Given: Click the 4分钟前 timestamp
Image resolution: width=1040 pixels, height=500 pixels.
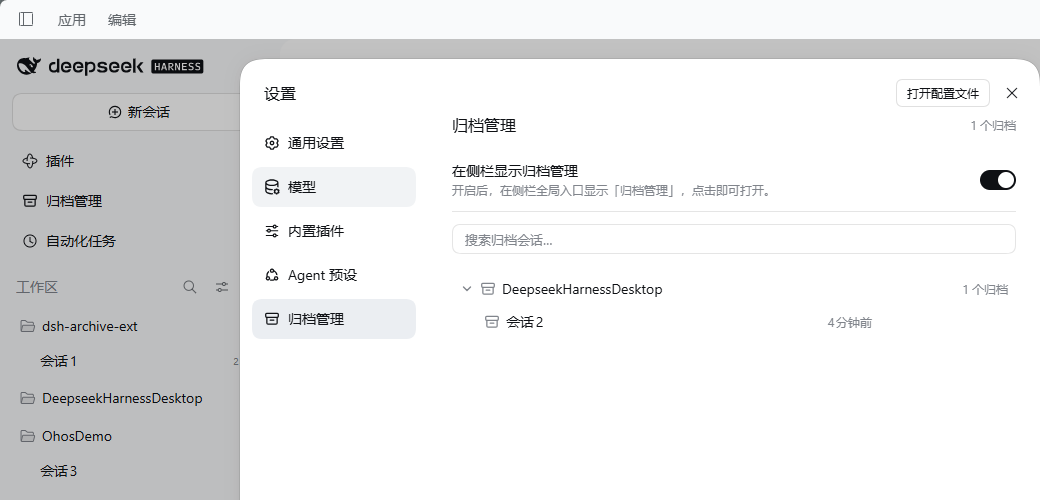Looking at the screenshot, I should click(850, 323).
